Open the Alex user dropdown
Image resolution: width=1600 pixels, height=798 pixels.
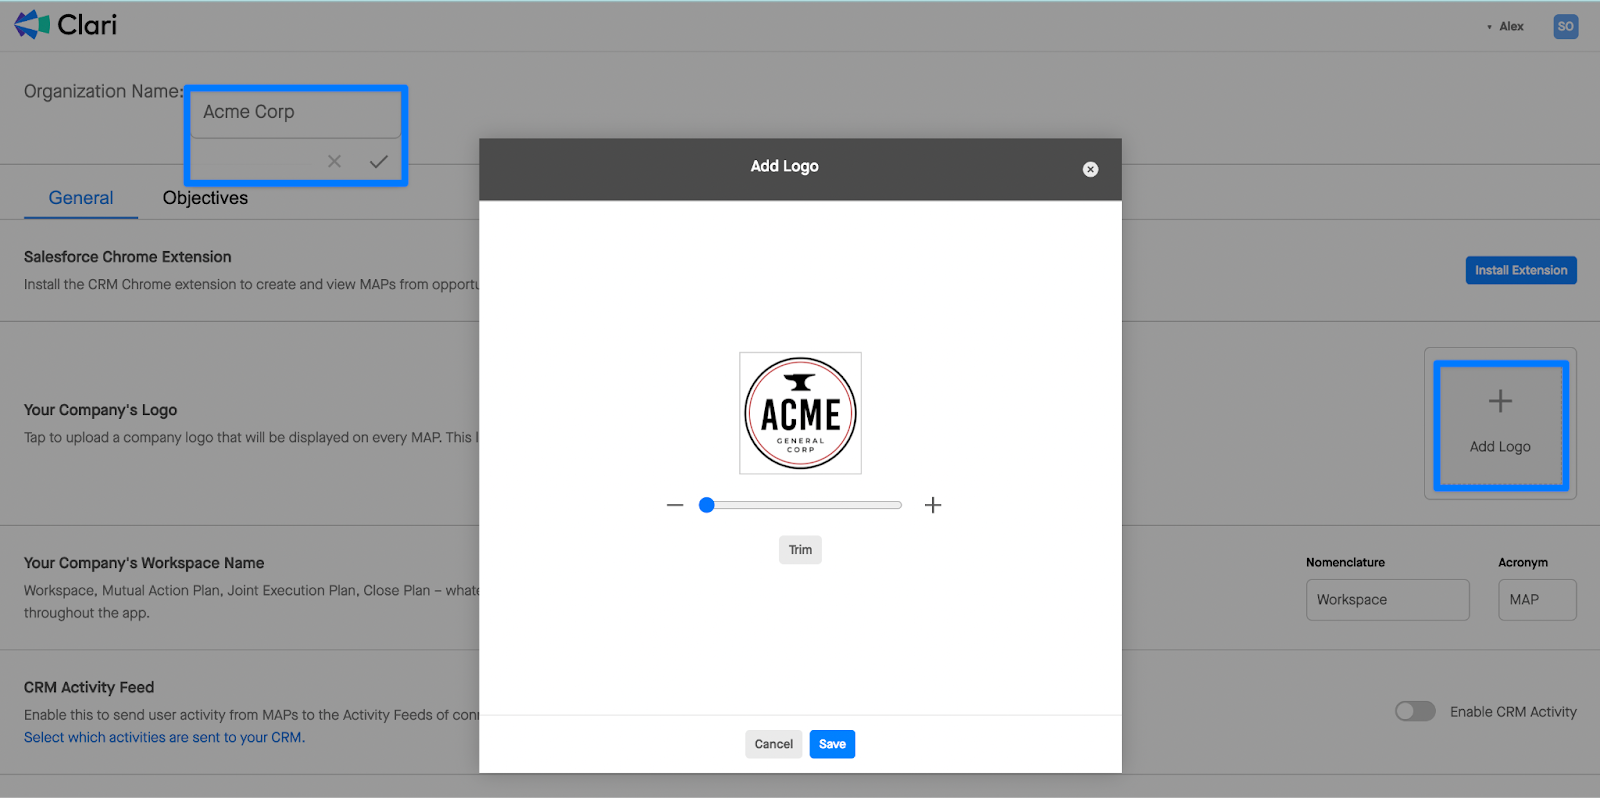1506,27
